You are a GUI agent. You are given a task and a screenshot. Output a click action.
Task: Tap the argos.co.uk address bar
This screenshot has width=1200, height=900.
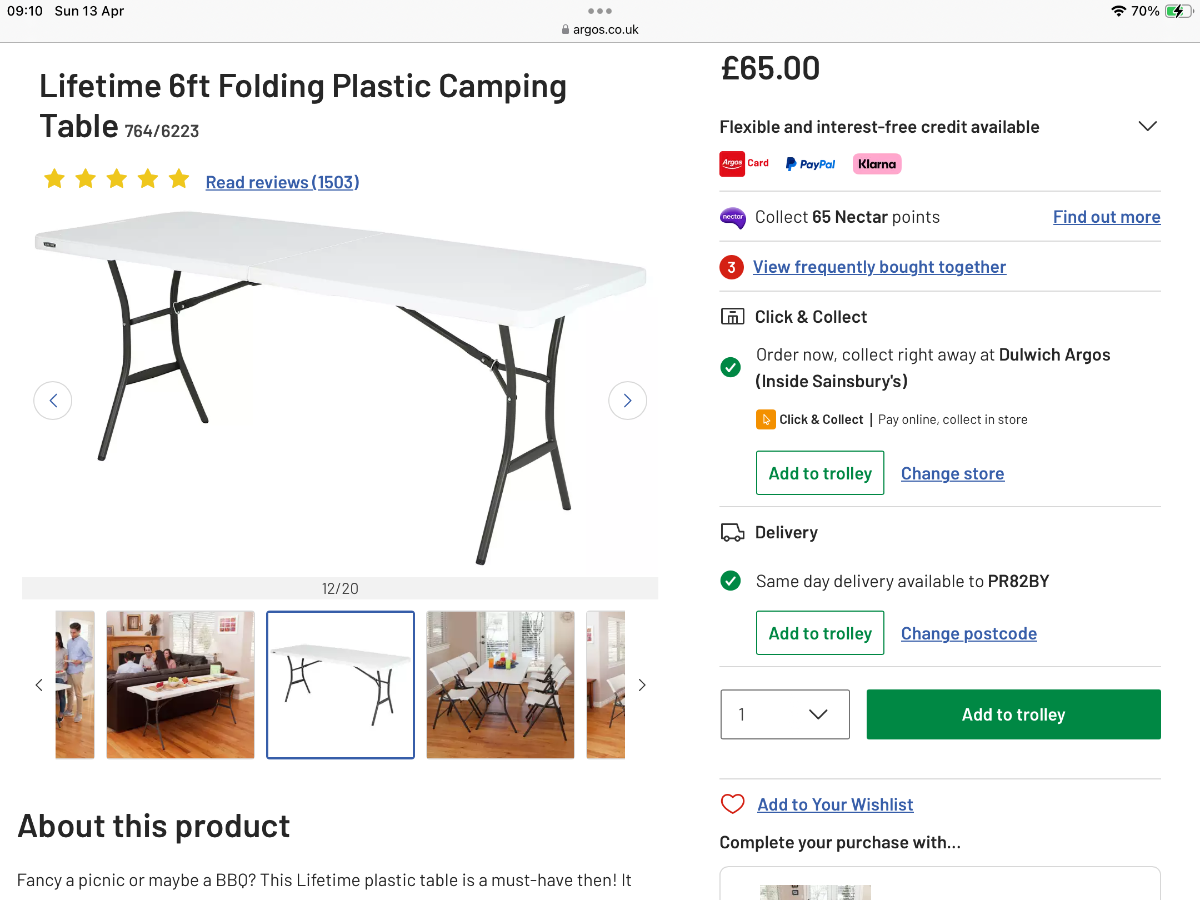click(x=600, y=30)
